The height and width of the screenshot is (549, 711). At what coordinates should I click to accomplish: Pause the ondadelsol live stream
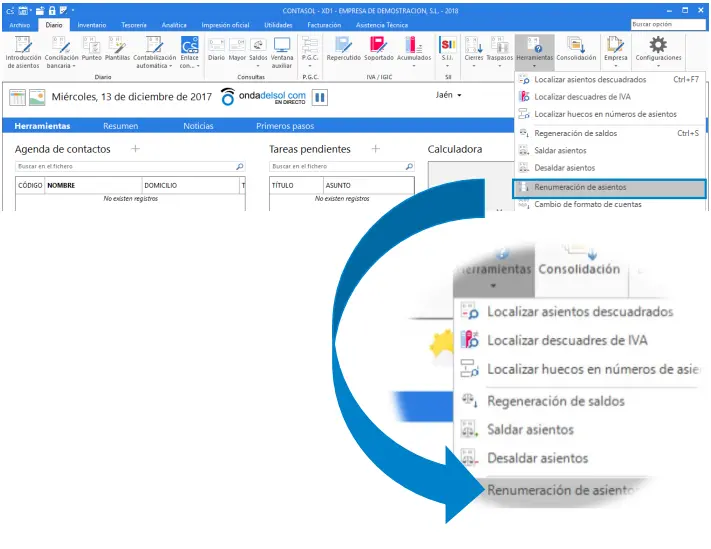[320, 97]
